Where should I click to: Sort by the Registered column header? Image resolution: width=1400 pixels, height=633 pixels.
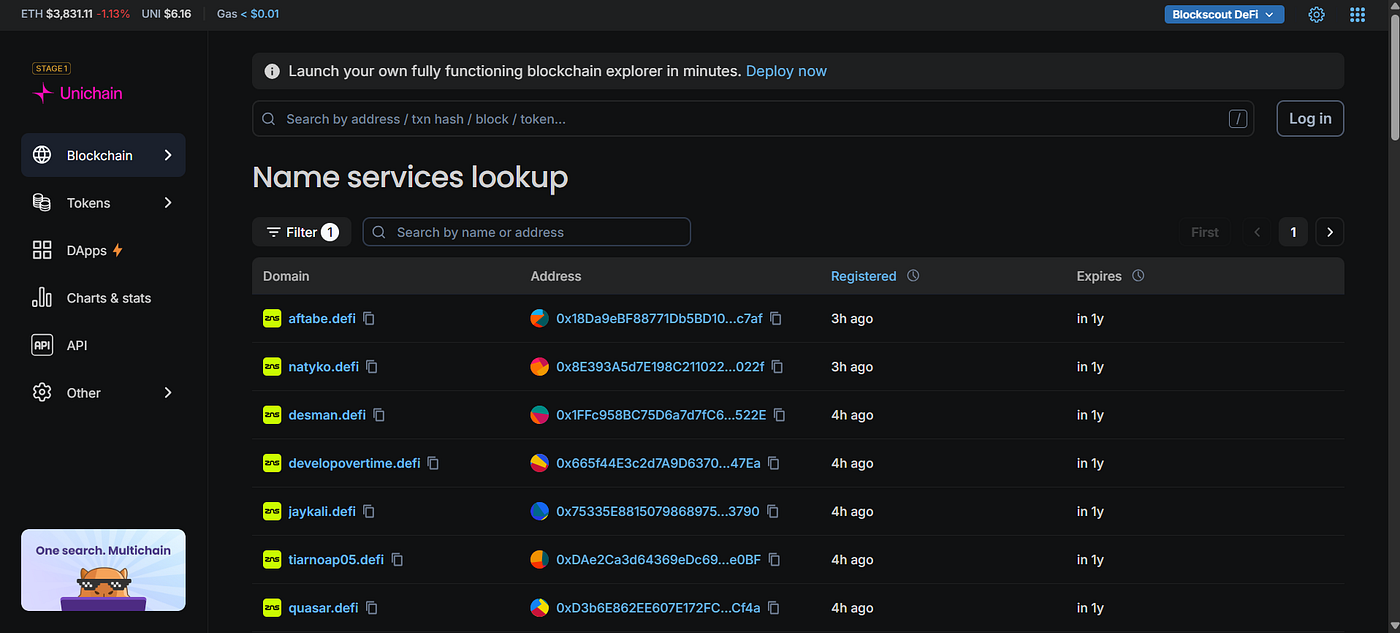[864, 276]
